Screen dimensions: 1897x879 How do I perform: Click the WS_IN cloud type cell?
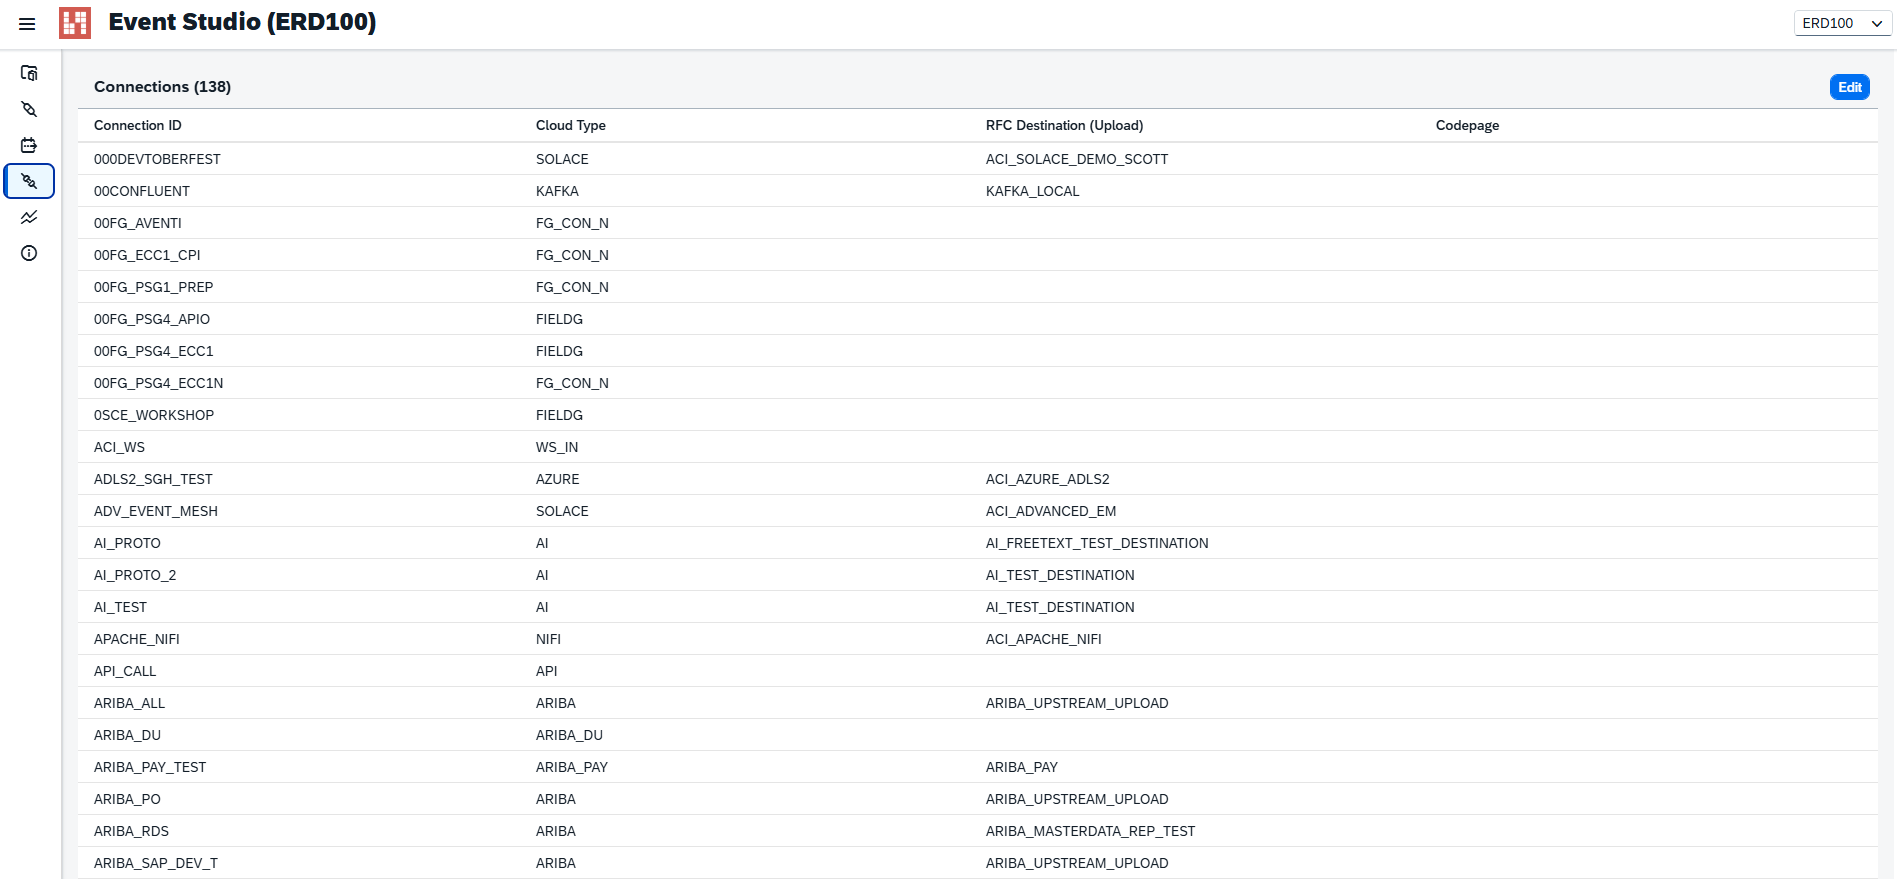click(557, 447)
